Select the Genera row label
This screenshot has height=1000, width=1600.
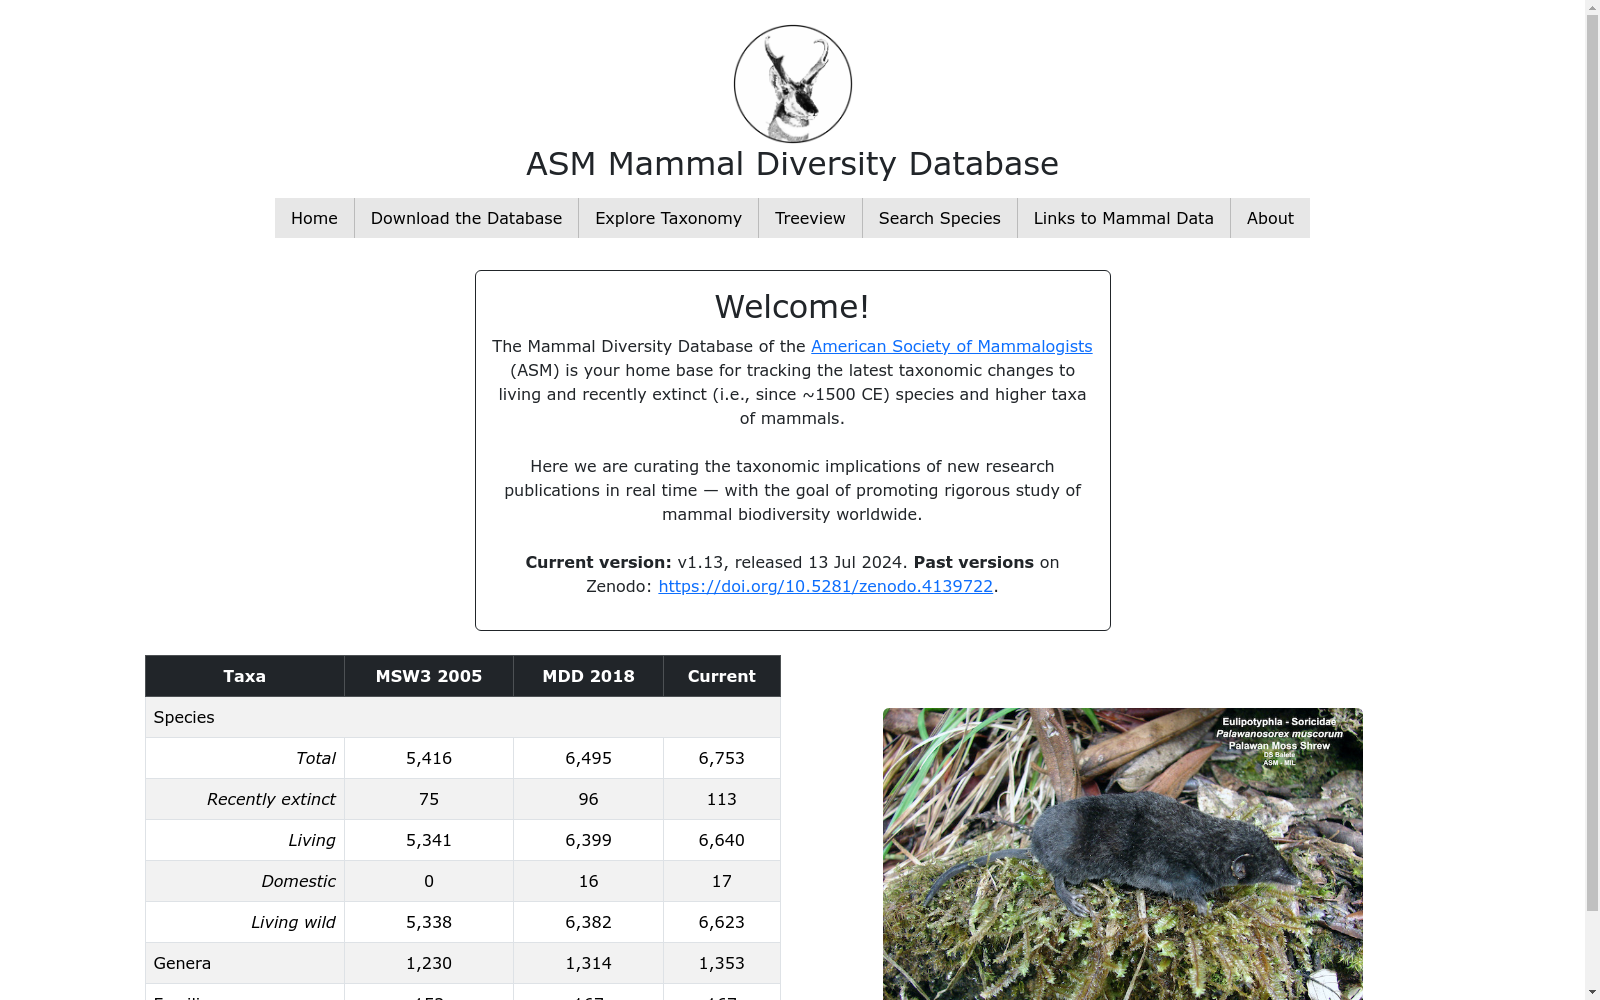[x=182, y=963]
